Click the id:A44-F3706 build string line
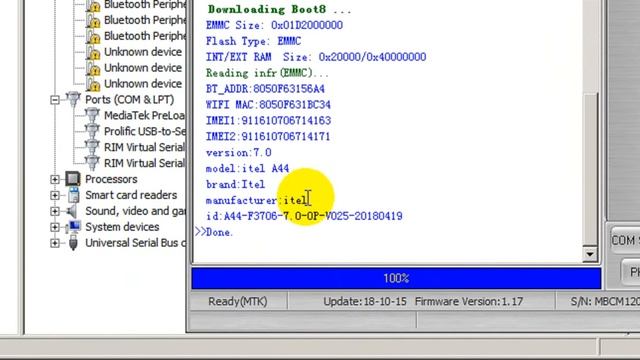The height and width of the screenshot is (360, 640). point(304,216)
